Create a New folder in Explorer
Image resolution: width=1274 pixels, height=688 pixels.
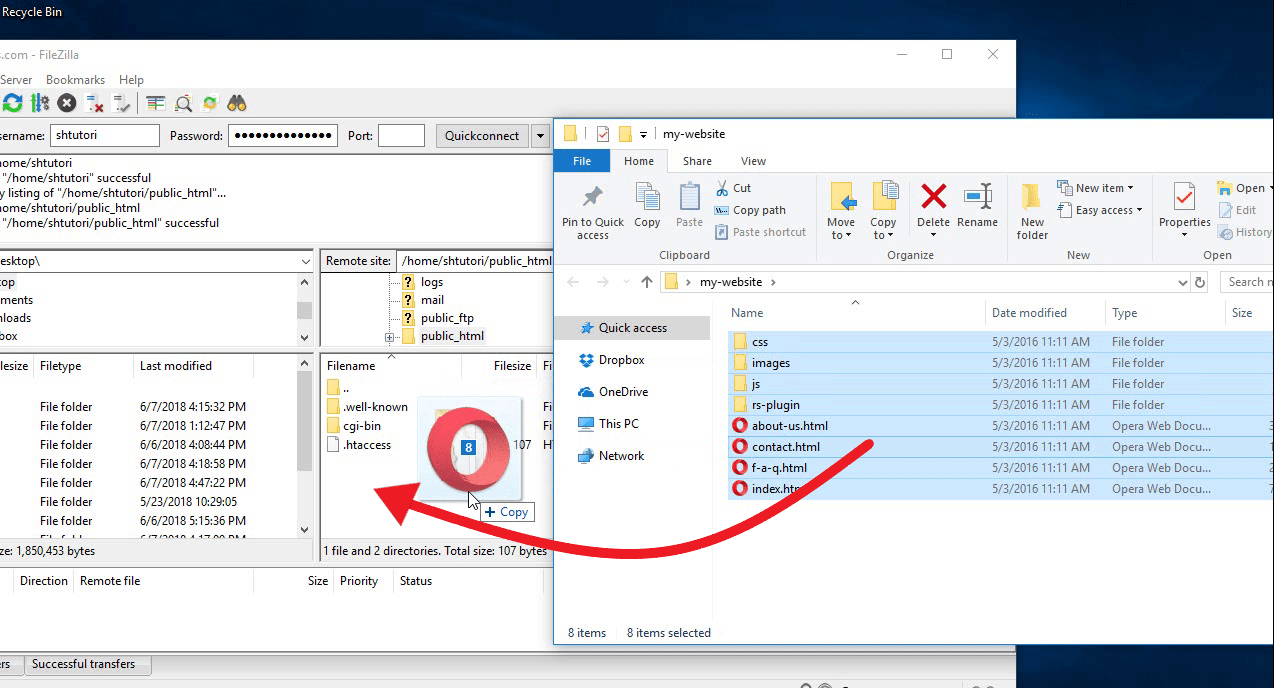[1031, 208]
